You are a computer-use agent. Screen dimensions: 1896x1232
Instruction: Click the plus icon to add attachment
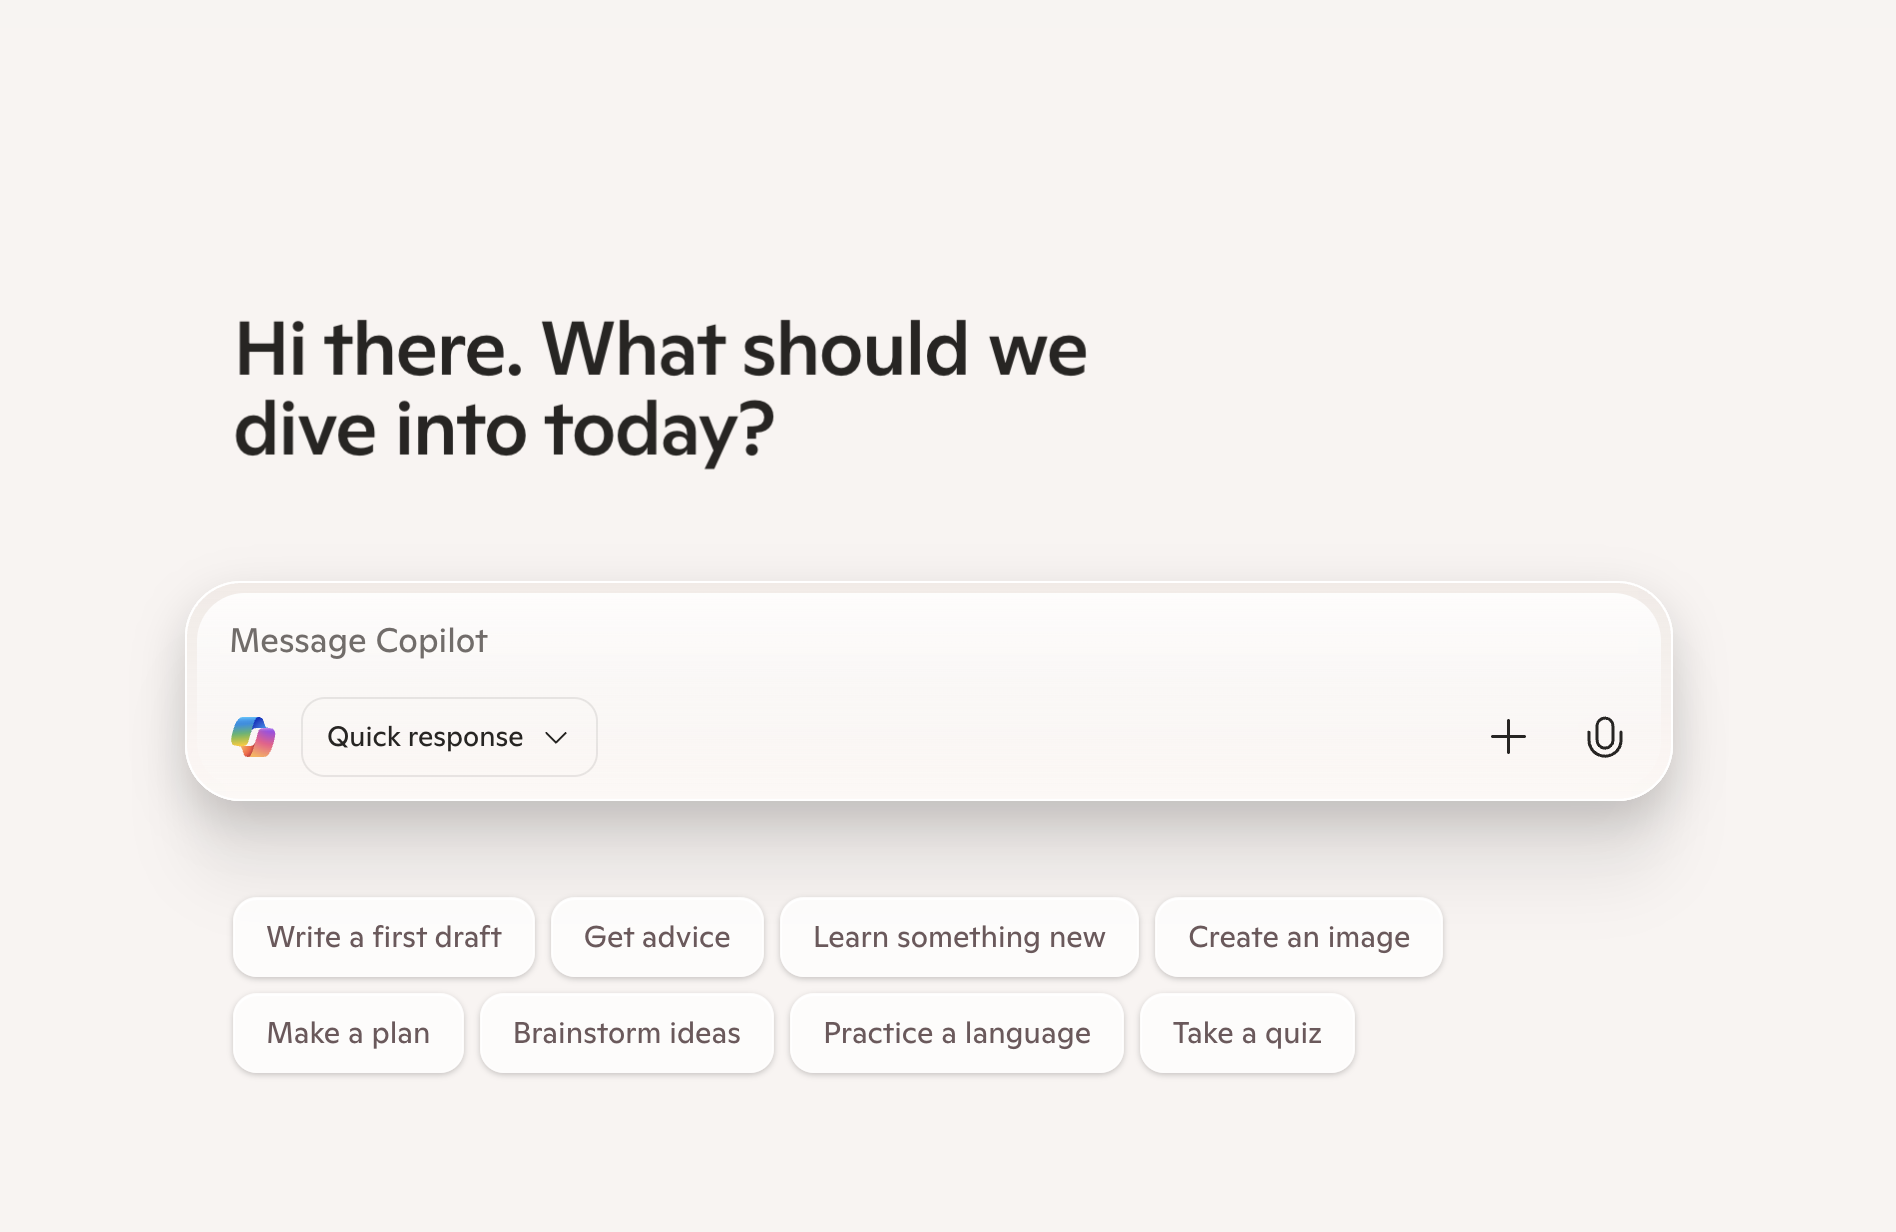point(1508,737)
